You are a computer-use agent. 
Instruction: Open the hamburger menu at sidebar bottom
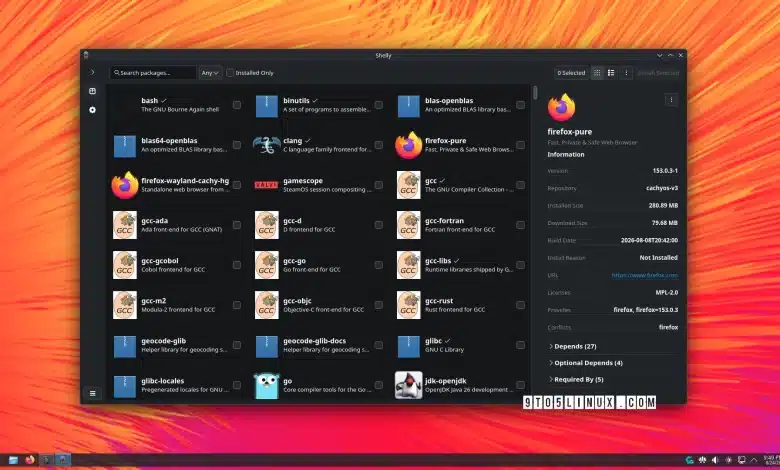[x=93, y=393]
